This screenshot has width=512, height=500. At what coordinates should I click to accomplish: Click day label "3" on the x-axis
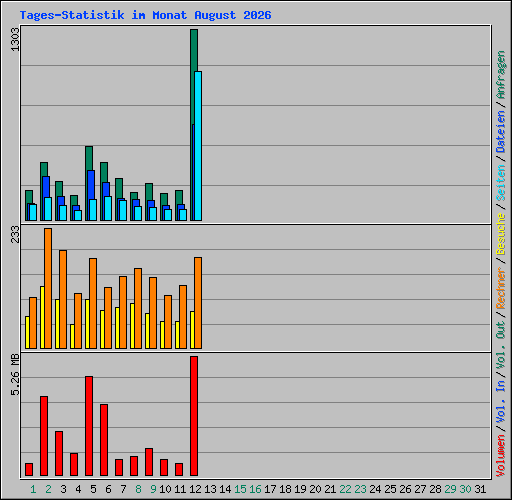63,489
